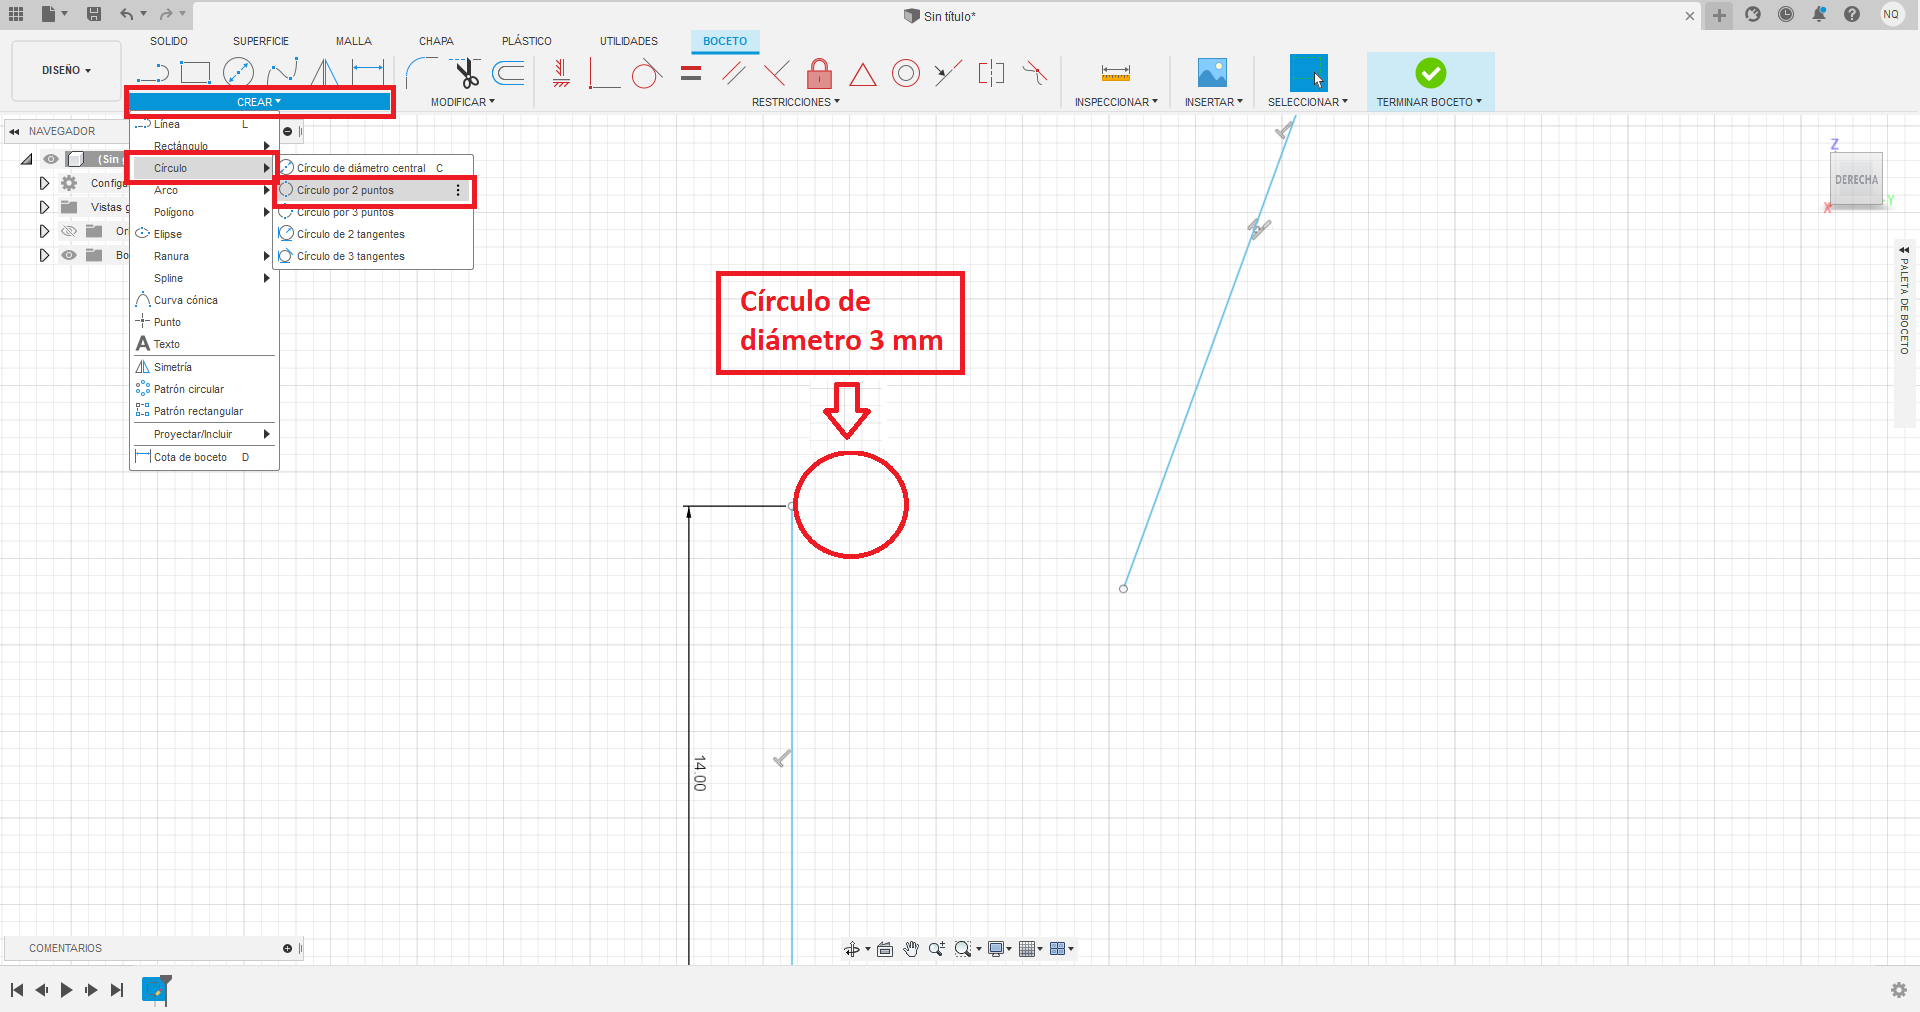Open the SELECCIONAR dropdown
1920x1012 pixels.
click(1308, 102)
